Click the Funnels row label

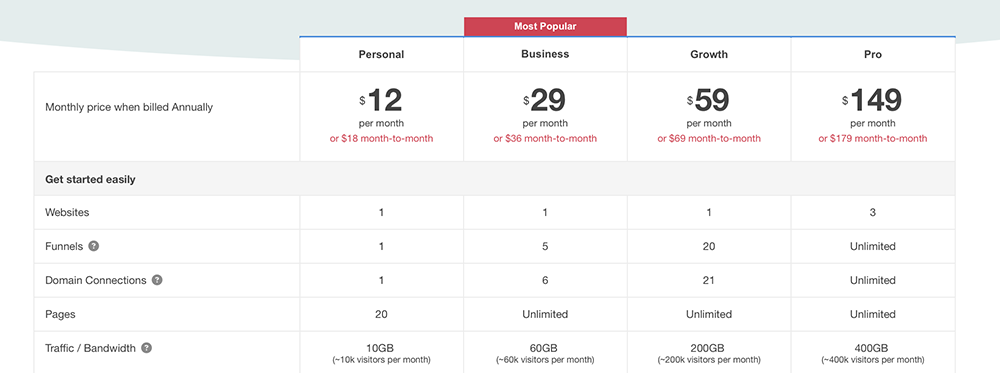64,246
